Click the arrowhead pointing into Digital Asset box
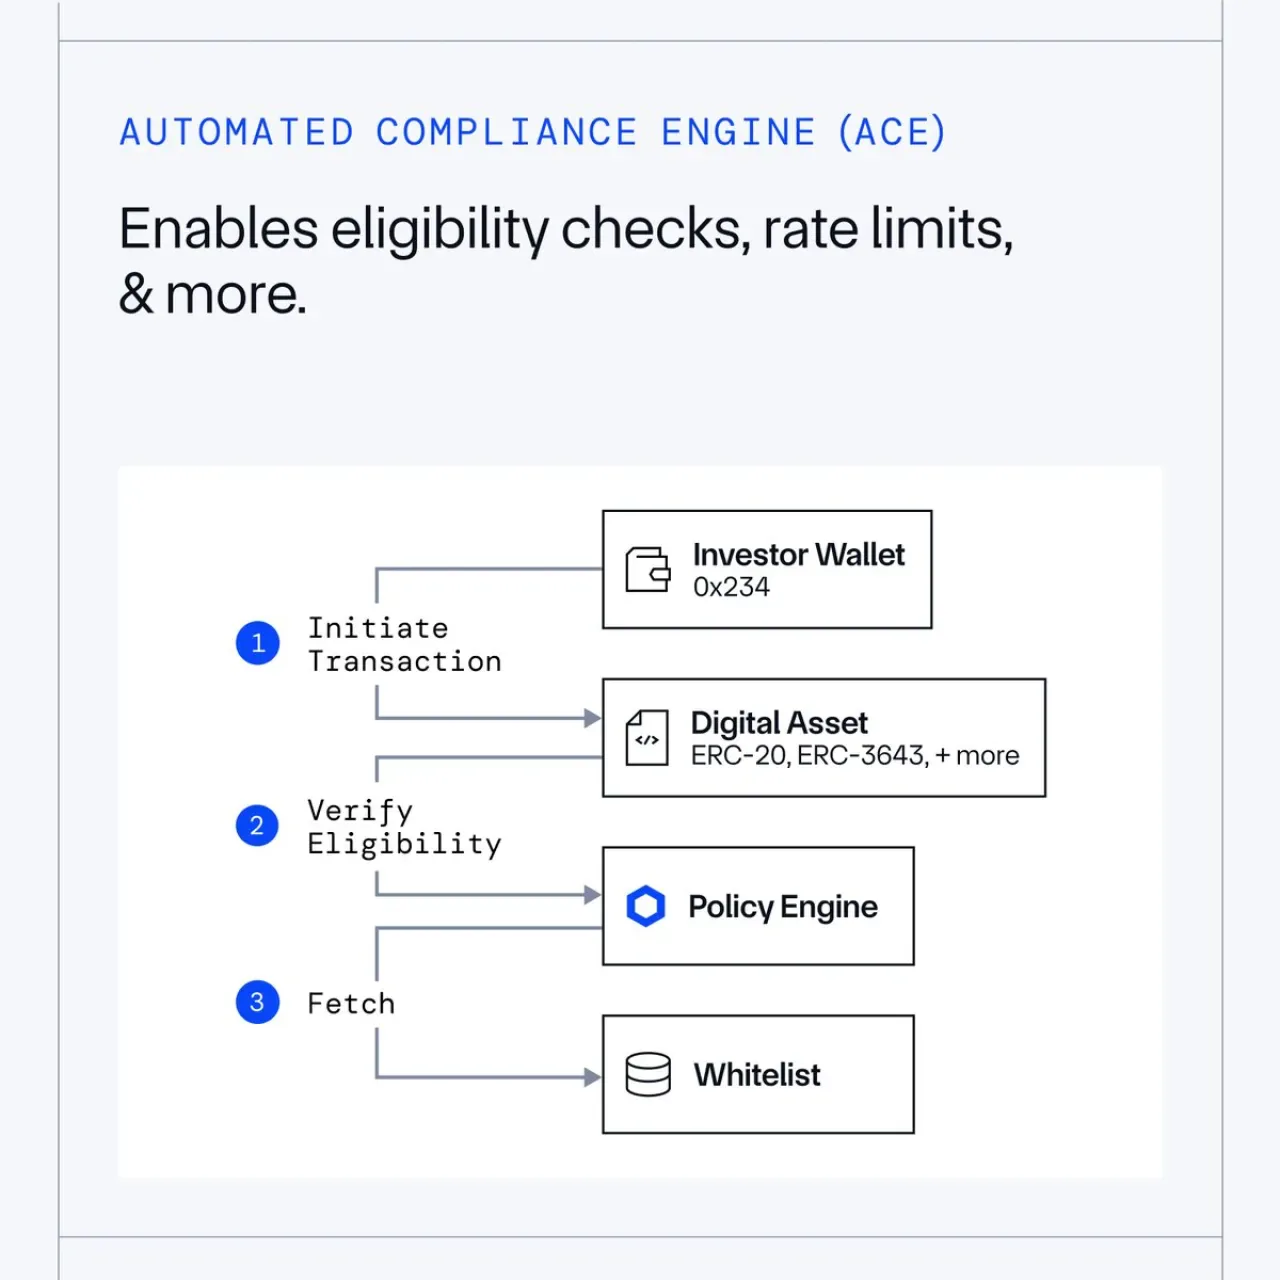 (592, 718)
